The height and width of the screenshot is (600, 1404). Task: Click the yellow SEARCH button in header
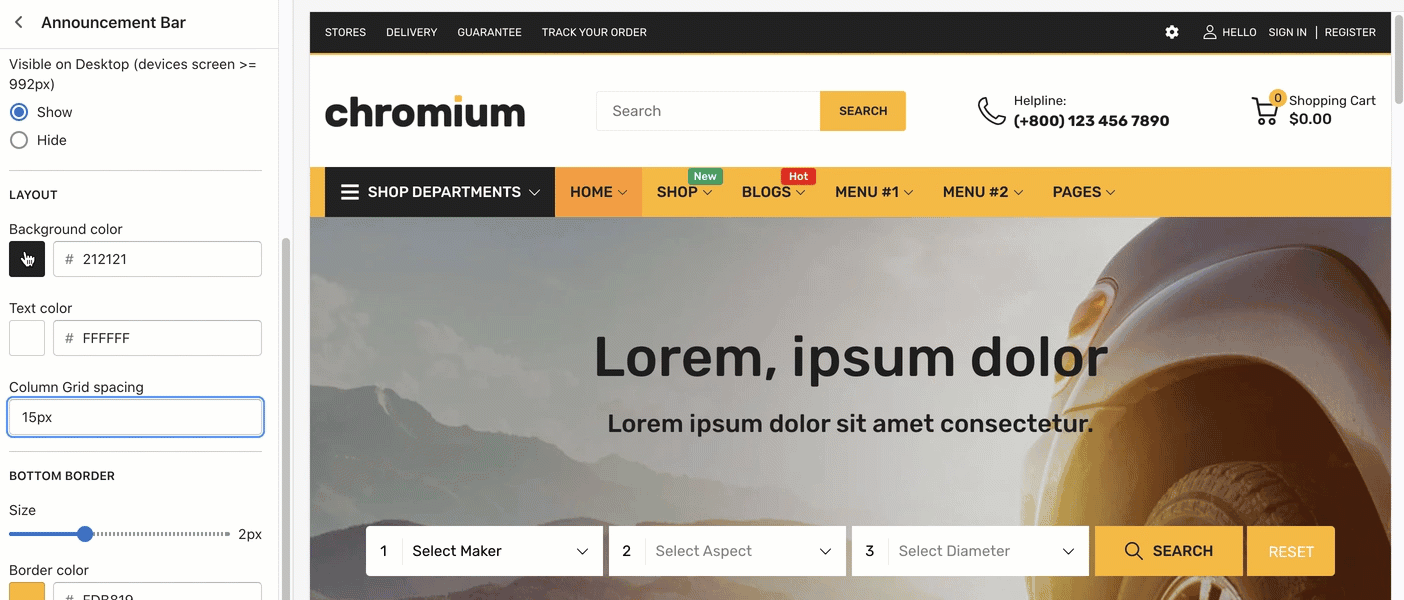(863, 111)
